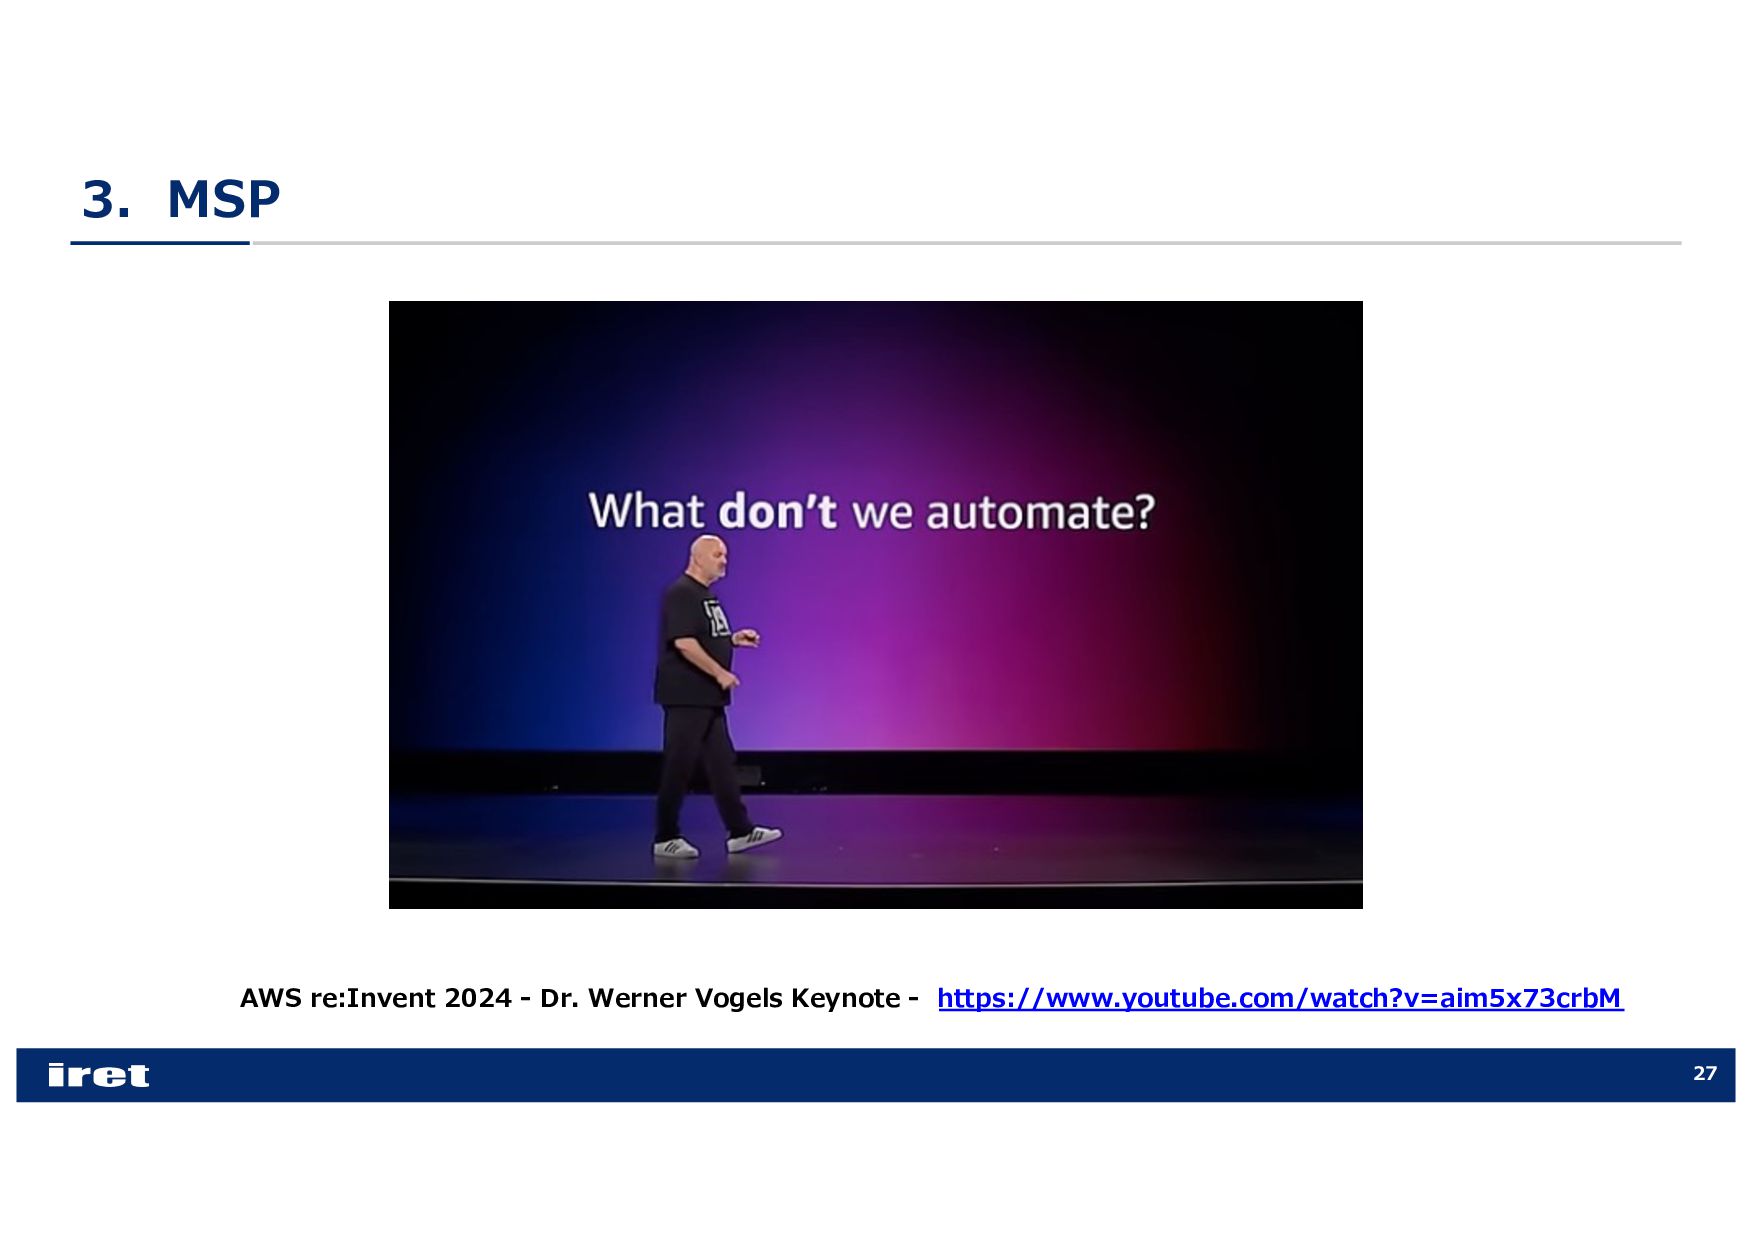Click the keynote video thumbnail image

coord(875,604)
